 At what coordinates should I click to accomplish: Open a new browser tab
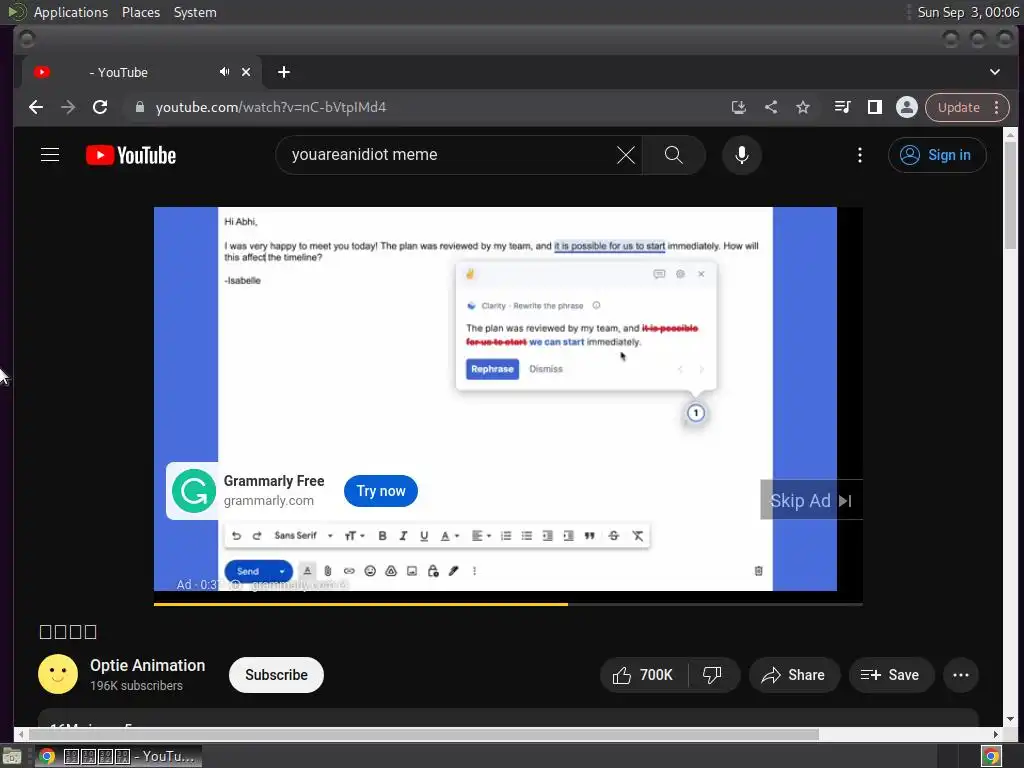283,72
